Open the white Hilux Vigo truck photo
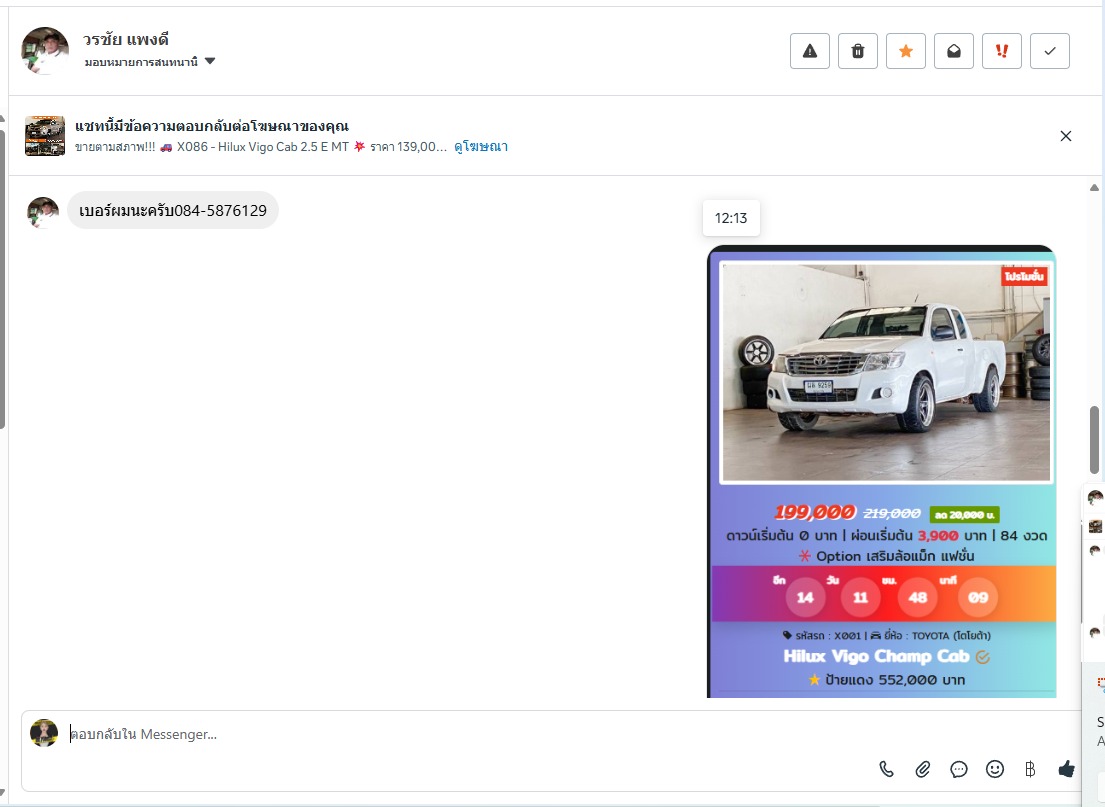 point(886,373)
